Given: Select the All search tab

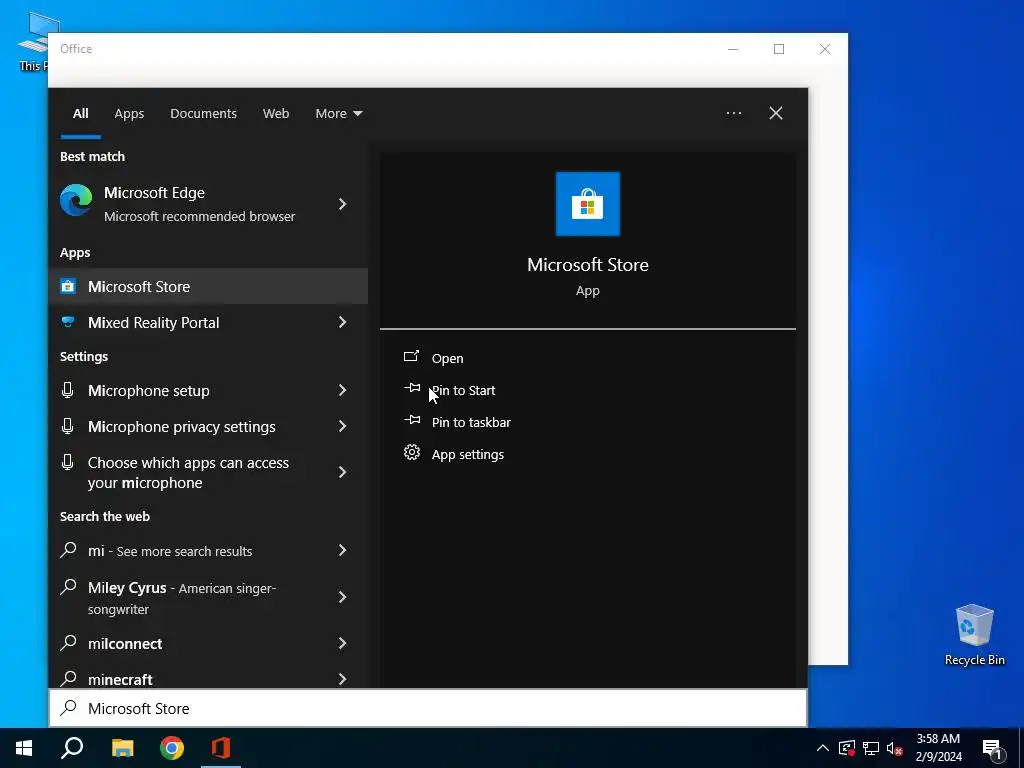Looking at the screenshot, I should (x=81, y=114).
